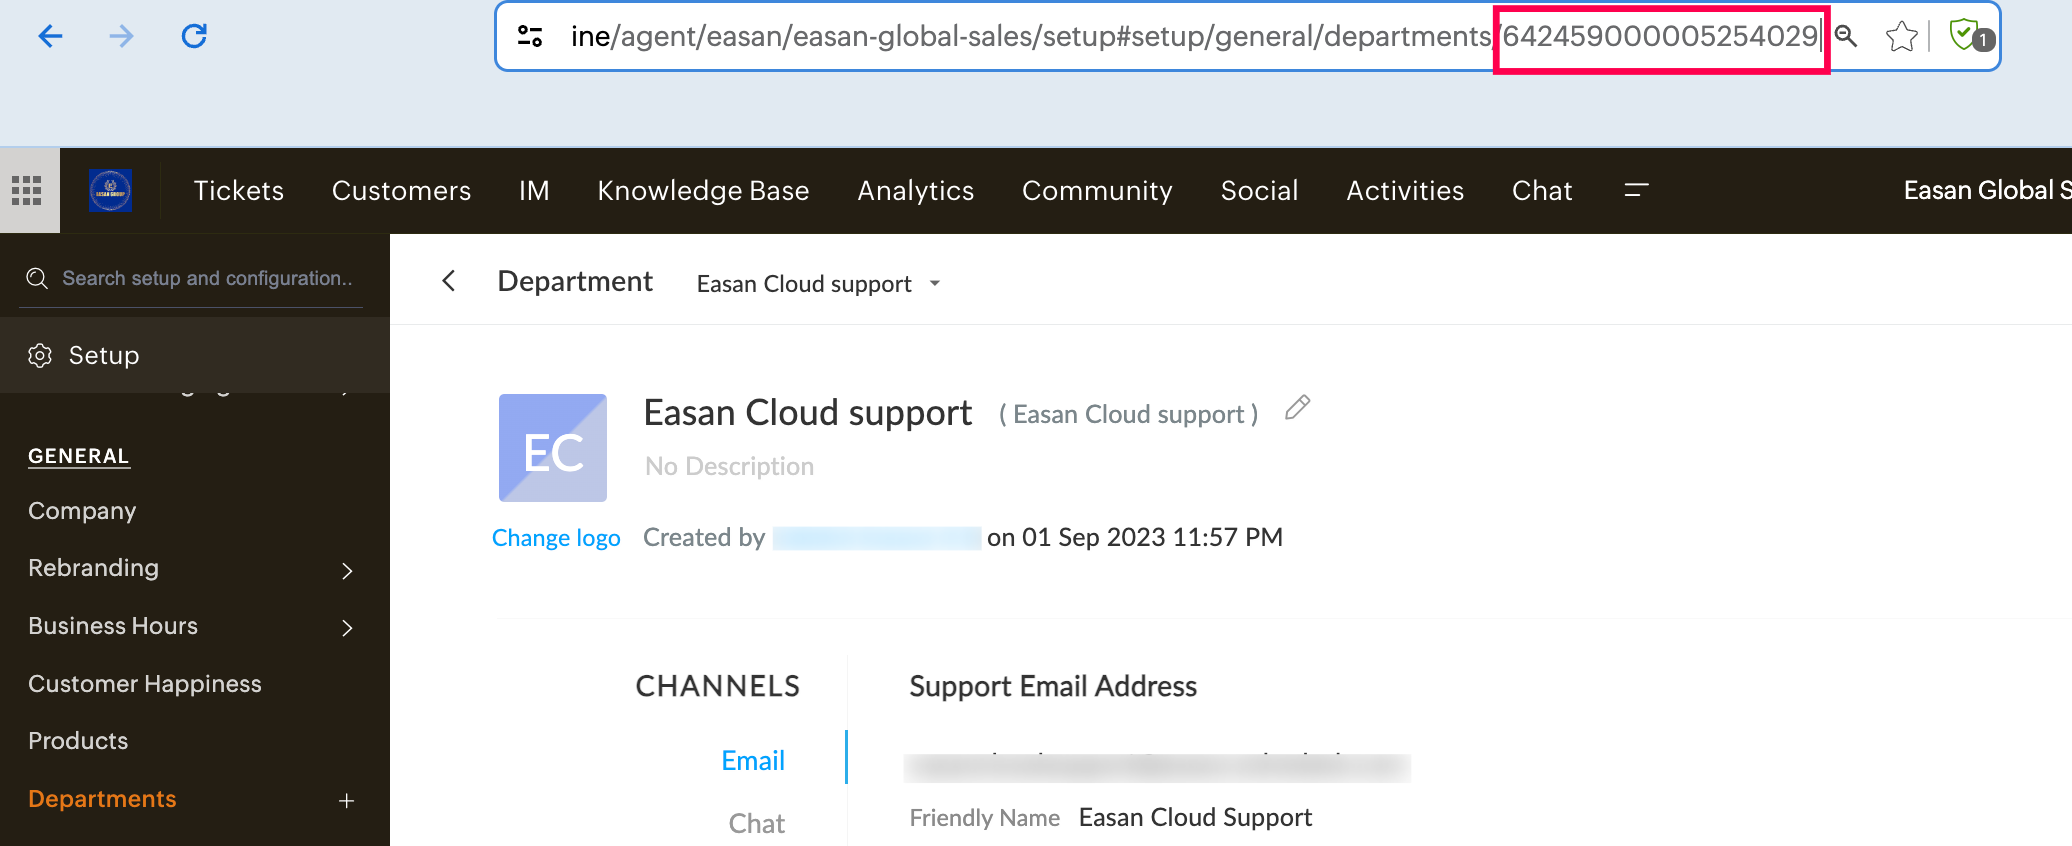Screen dimensions: 2072x846
Task: Click the Friendly Name value Easan Cloud Support
Action: point(1195,818)
